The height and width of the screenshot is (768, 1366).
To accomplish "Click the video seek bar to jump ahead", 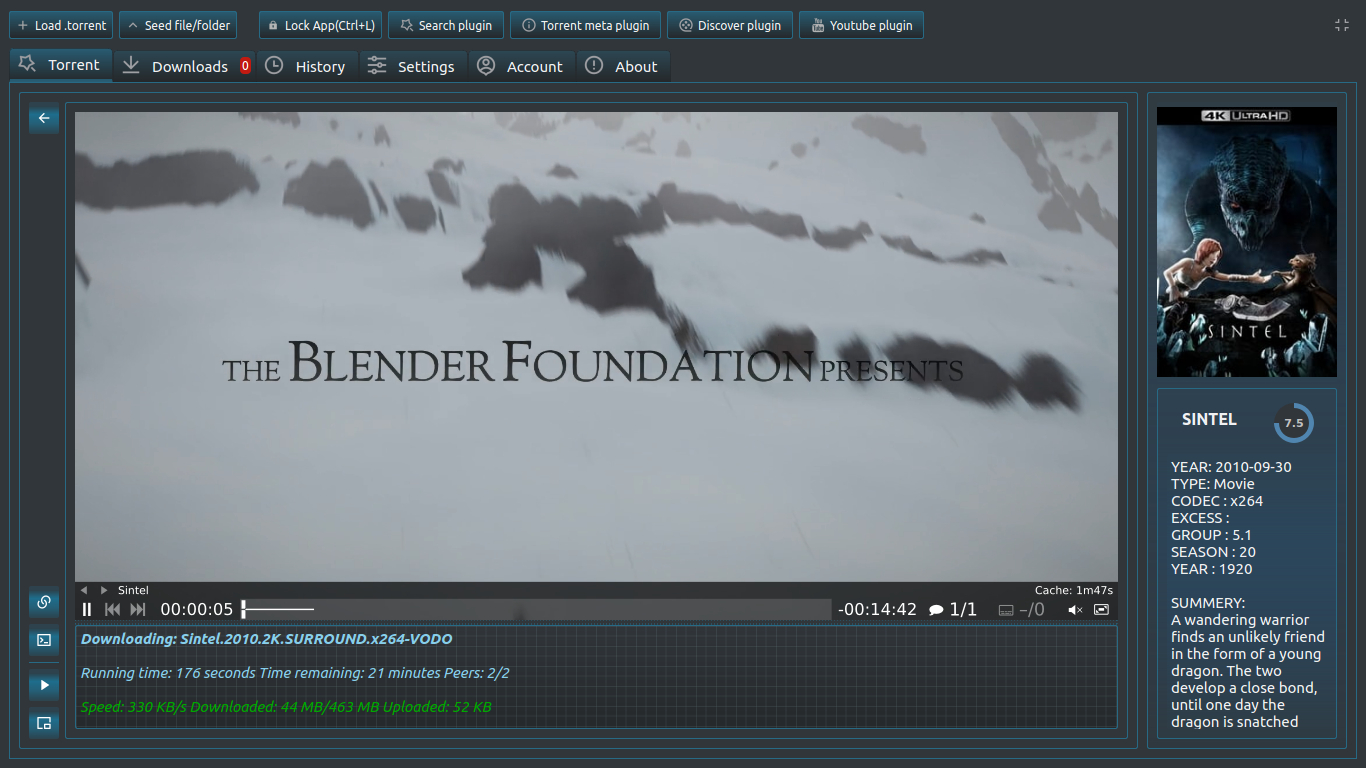I will coord(536,609).
